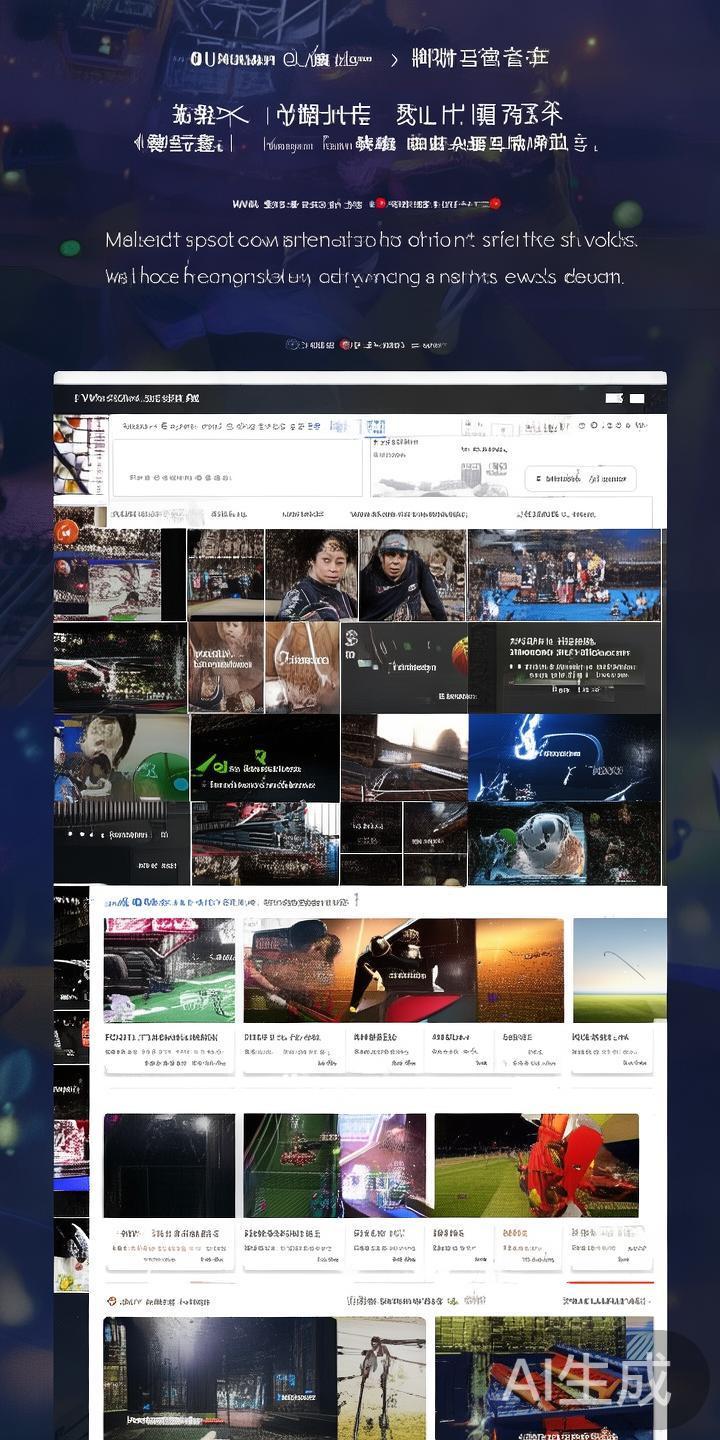Click the left white icon in dark title bar
The image size is (720, 1440).
pyautogui.click(x=614, y=398)
